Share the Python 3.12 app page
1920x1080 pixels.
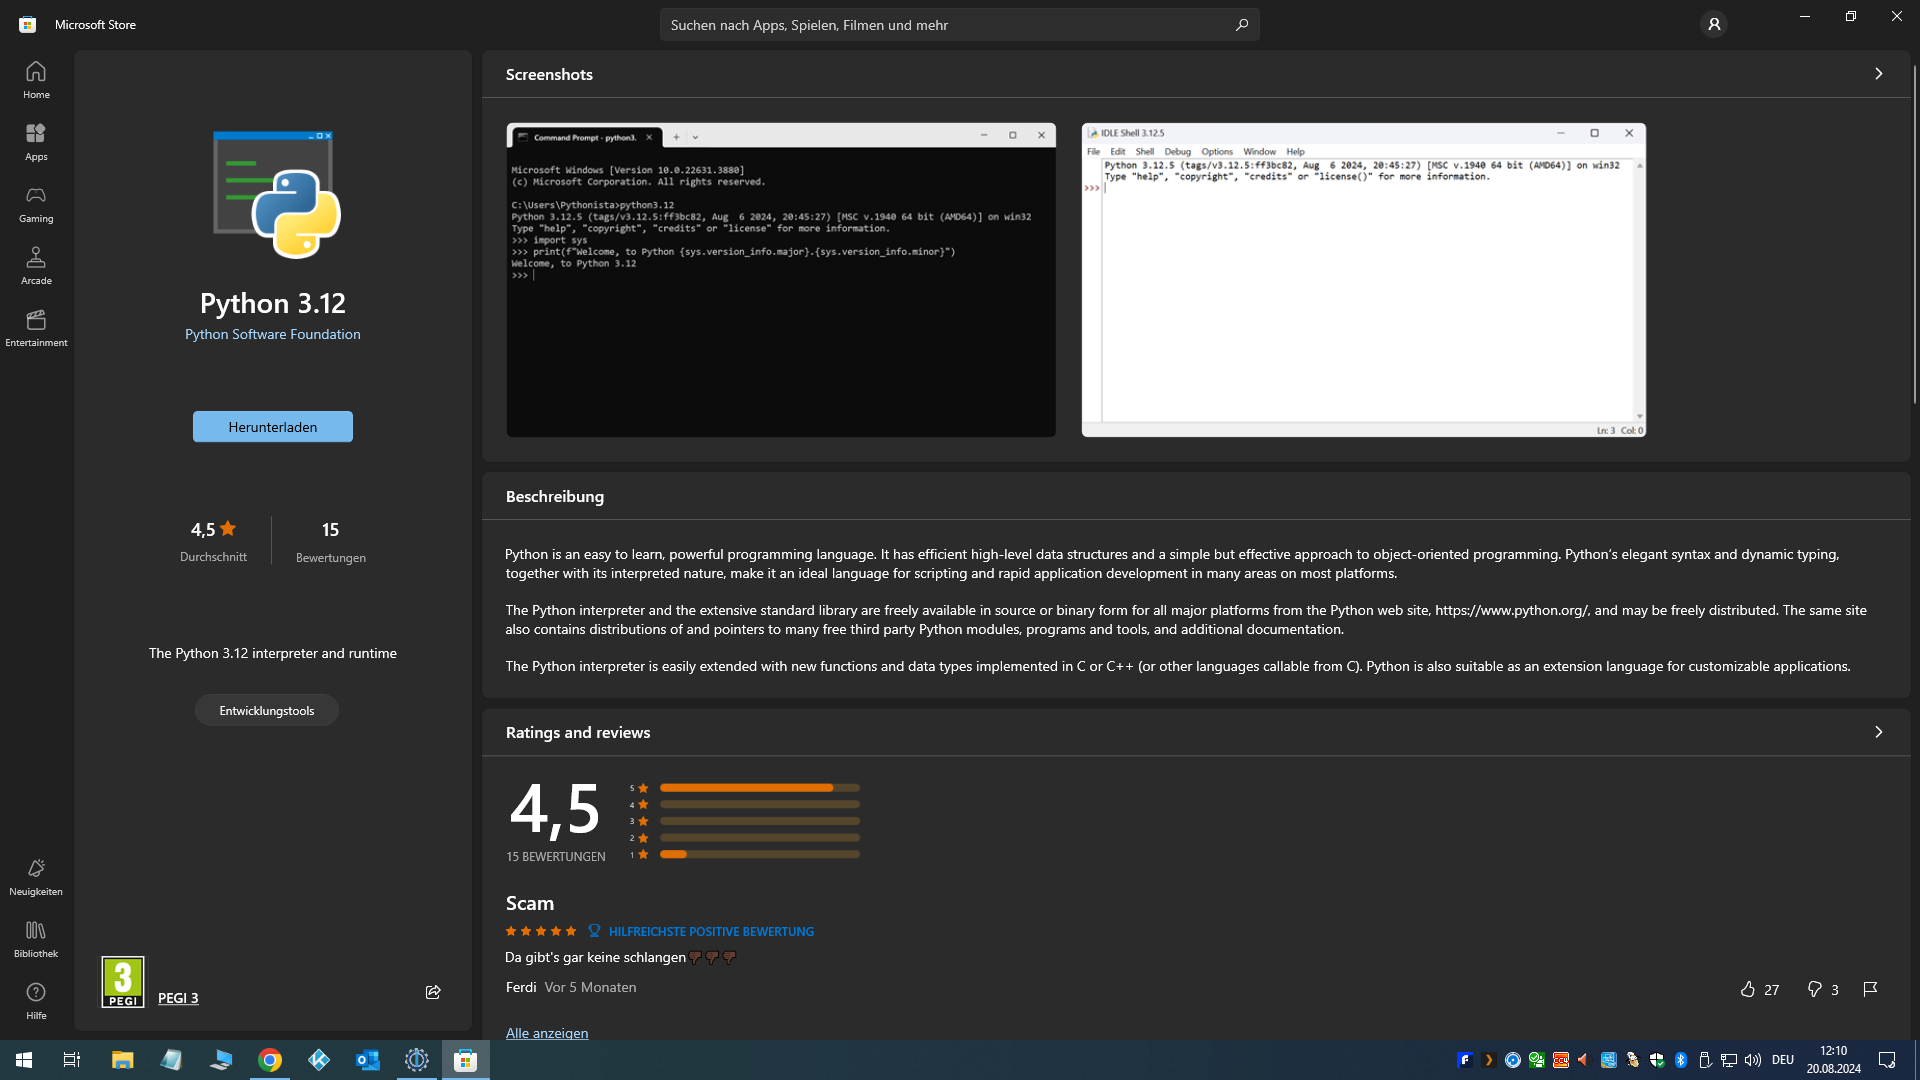(433, 992)
